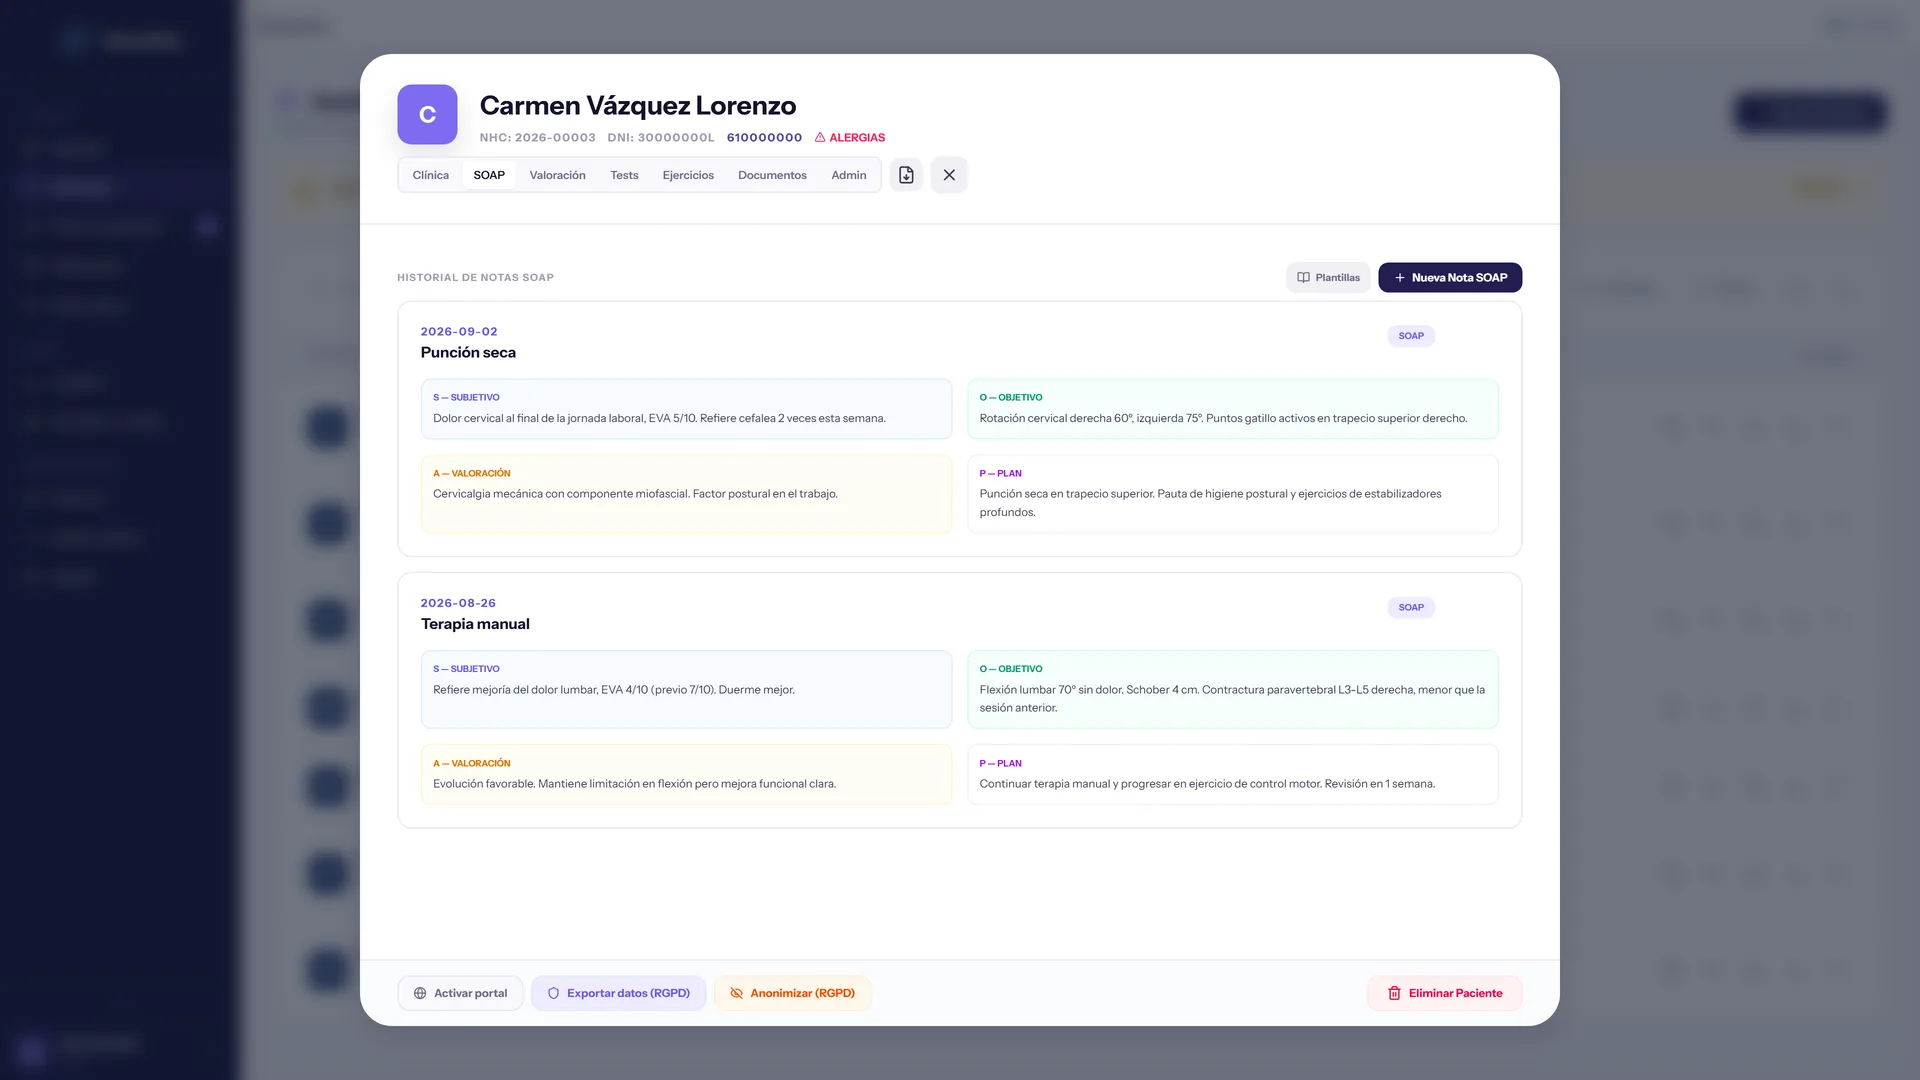Click the Objetivo box about flexión lumbar 70°

pyautogui.click(x=1233, y=690)
